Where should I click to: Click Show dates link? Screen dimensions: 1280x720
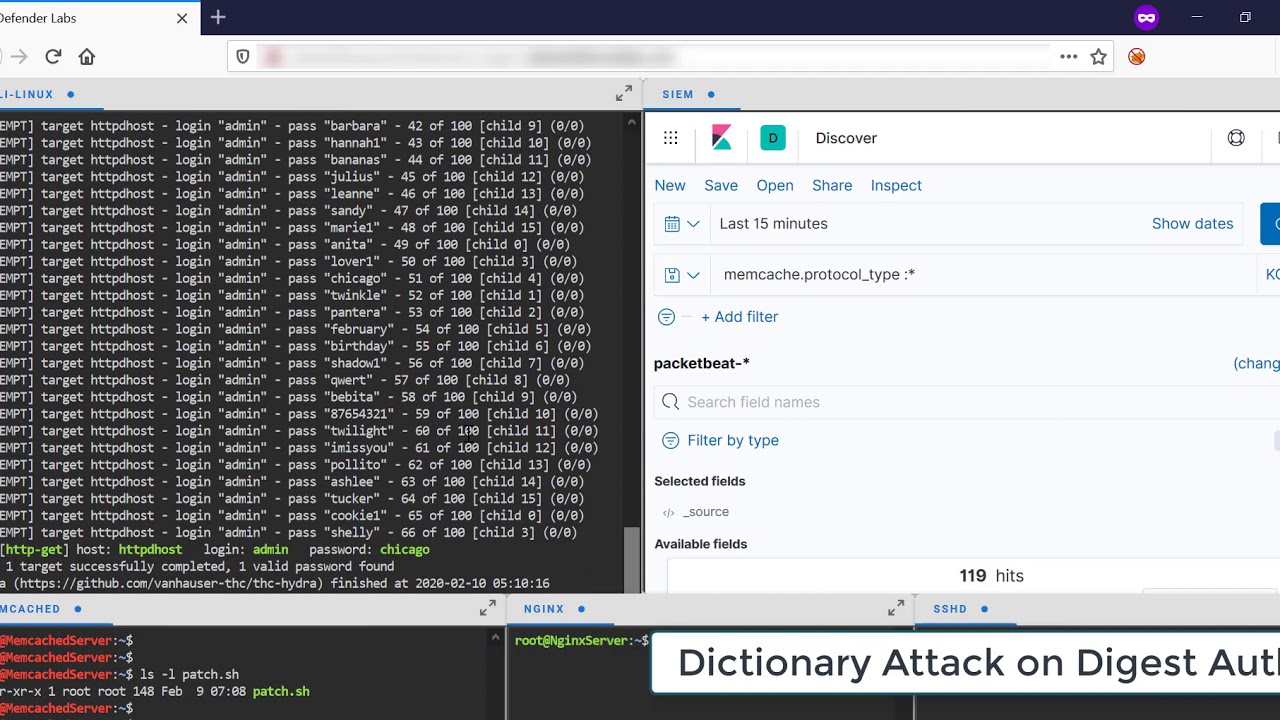(1192, 224)
